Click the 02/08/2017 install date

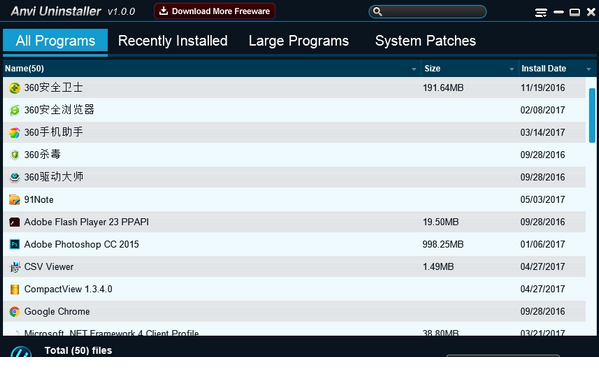pos(542,110)
